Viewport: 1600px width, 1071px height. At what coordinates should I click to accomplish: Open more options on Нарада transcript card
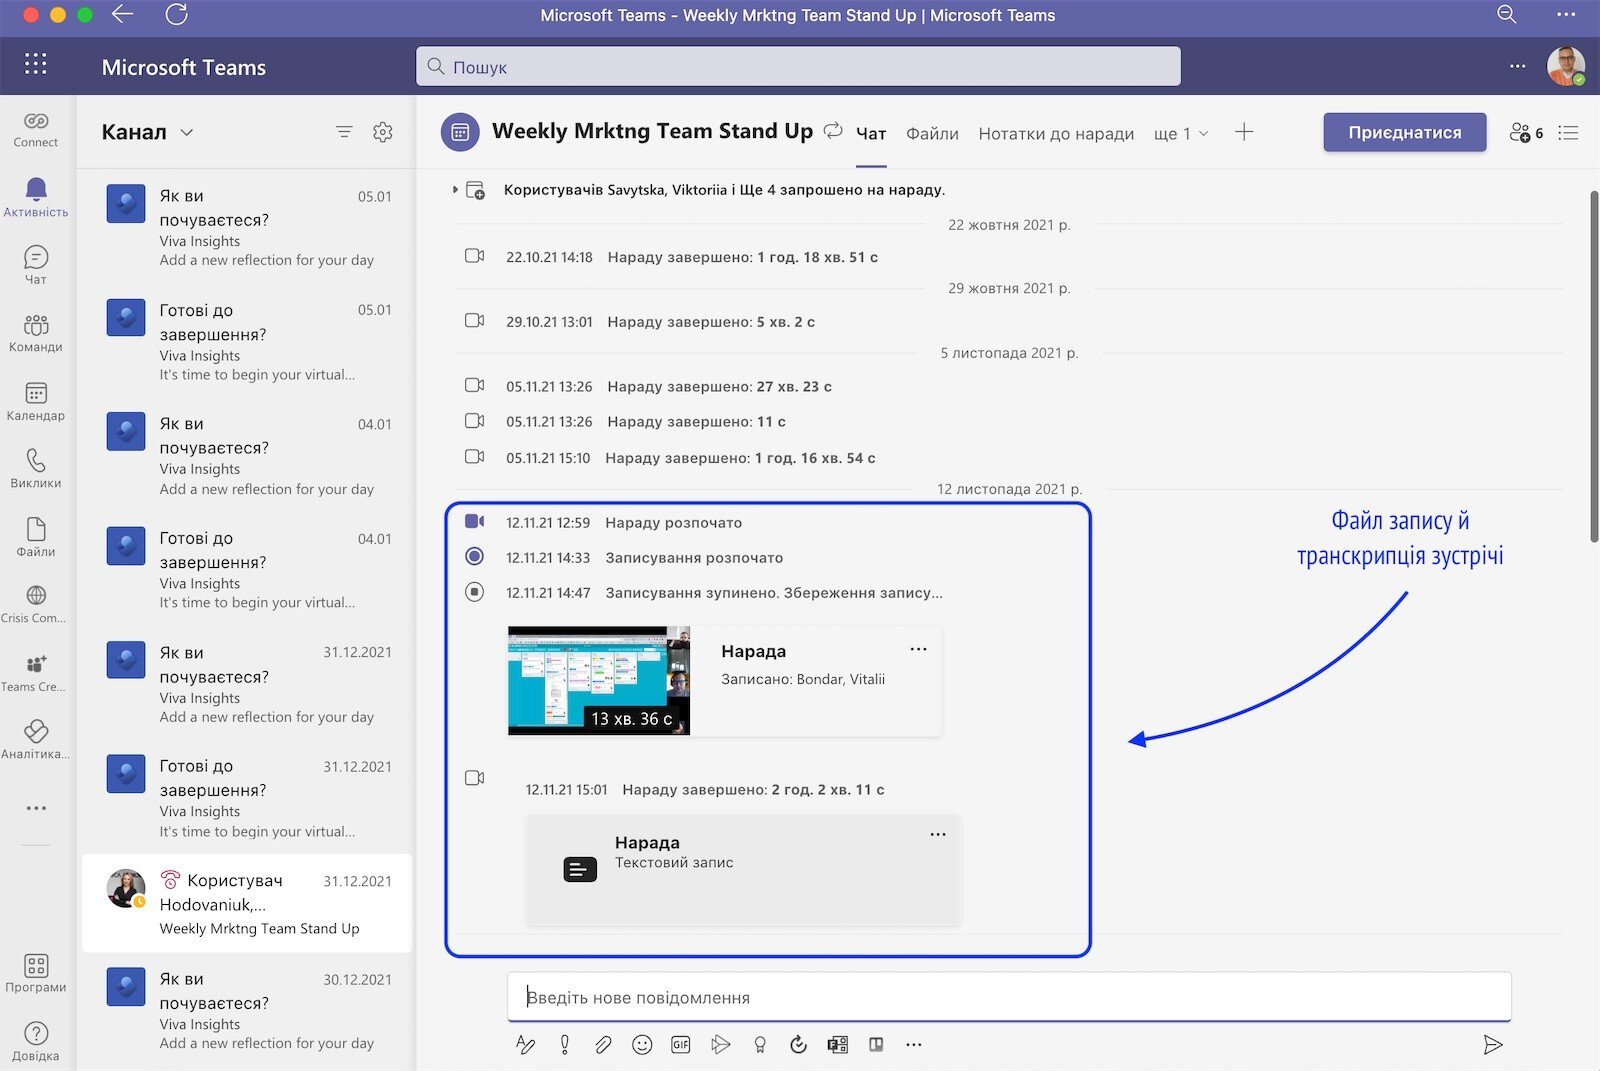[938, 835]
